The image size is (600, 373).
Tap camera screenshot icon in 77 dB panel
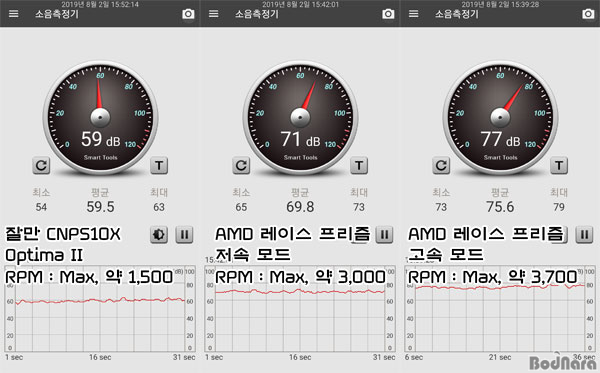tap(588, 14)
